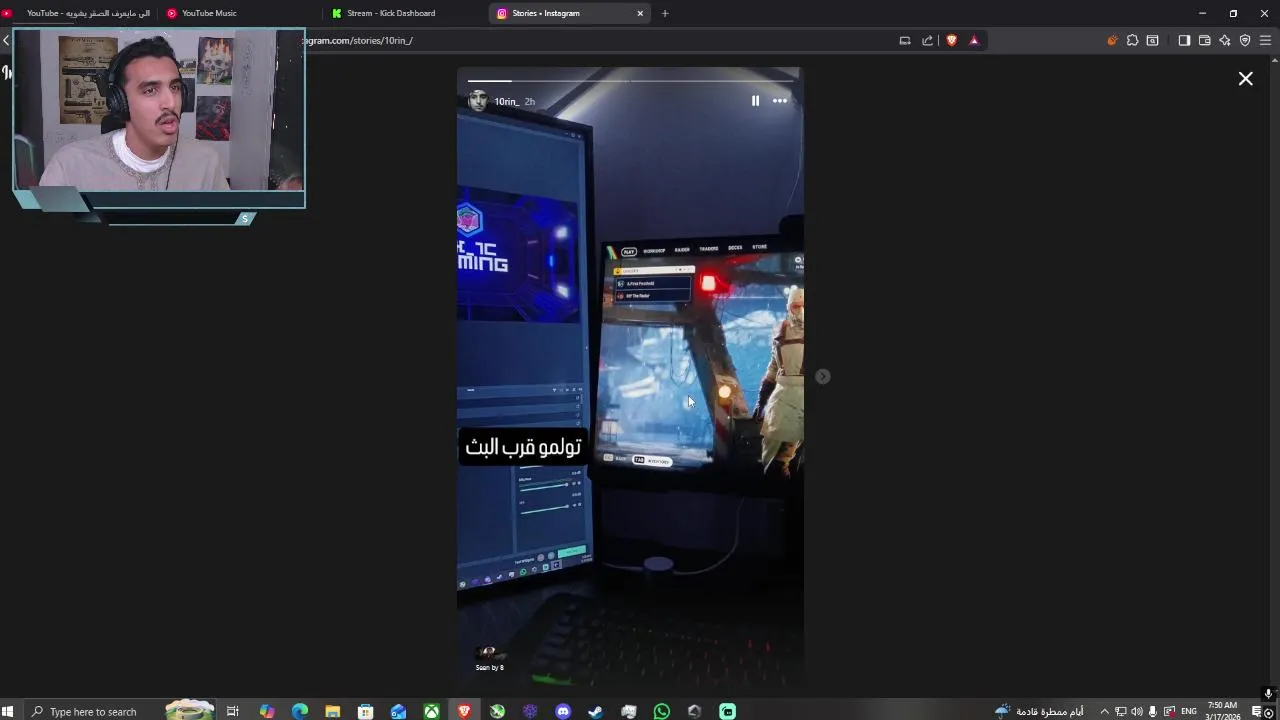Open the extensions puzzle icon
This screenshot has width=1280, height=720.
click(x=1132, y=40)
